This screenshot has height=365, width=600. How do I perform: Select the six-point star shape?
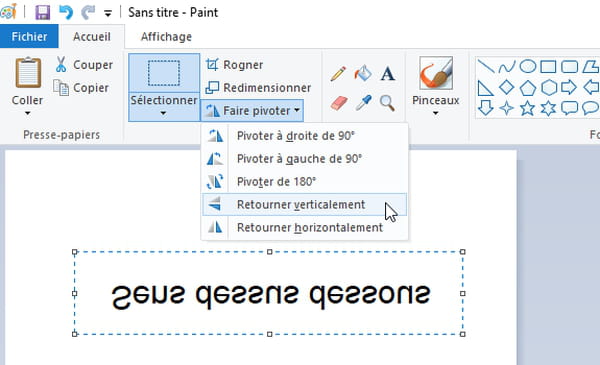click(x=548, y=108)
